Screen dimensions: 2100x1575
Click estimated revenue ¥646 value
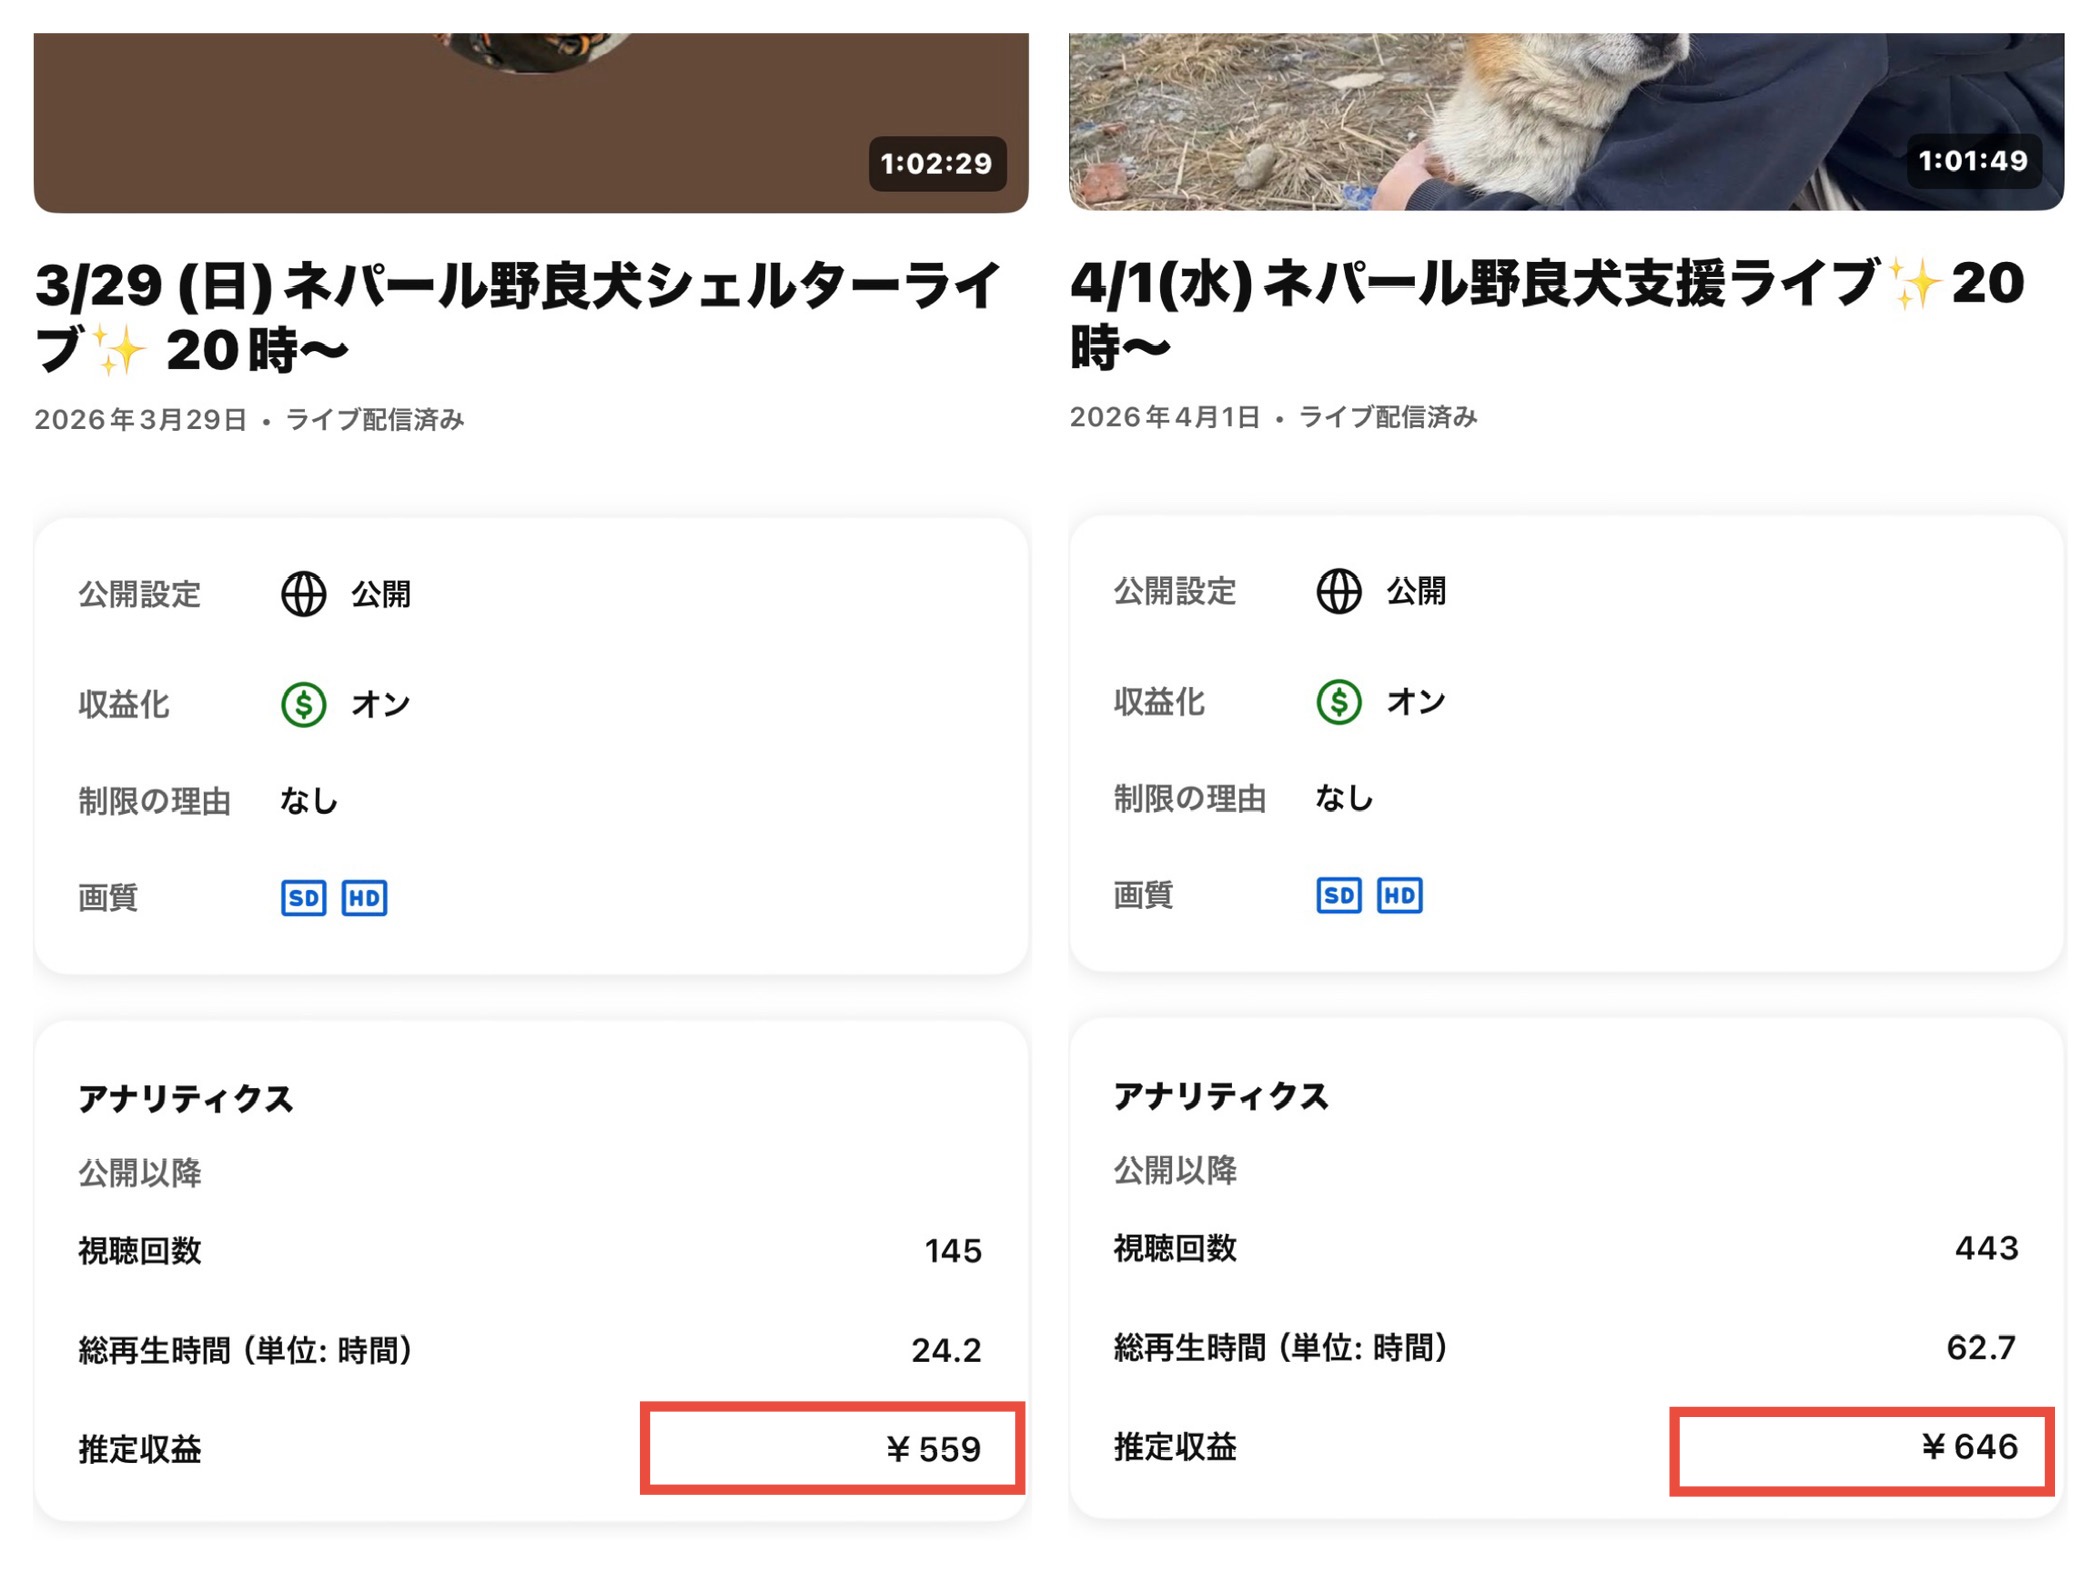tap(1968, 1447)
